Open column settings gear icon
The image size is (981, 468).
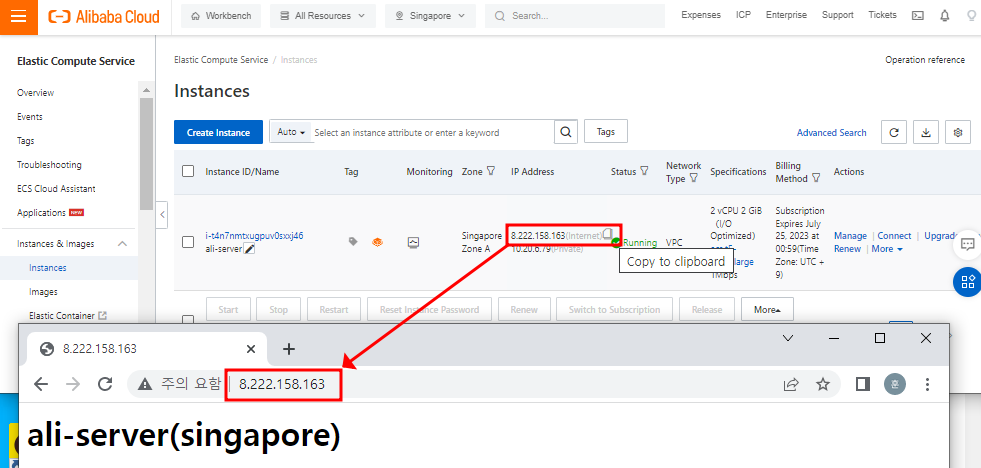tap(957, 132)
